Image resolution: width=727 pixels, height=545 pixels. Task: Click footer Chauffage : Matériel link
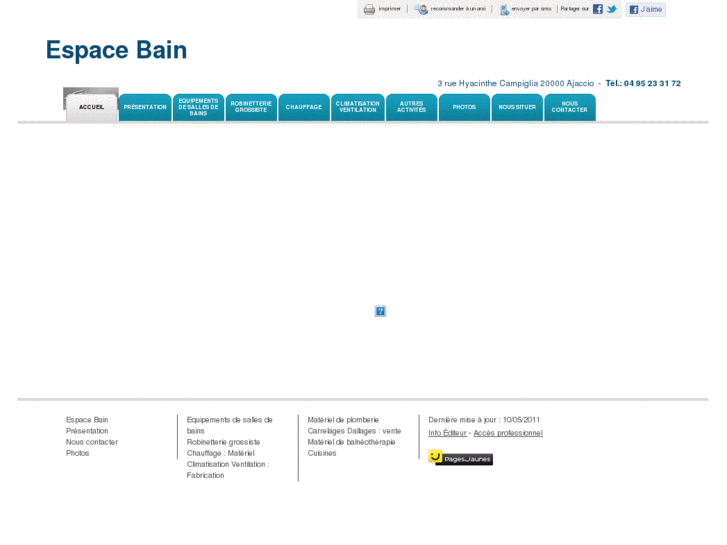click(x=221, y=453)
